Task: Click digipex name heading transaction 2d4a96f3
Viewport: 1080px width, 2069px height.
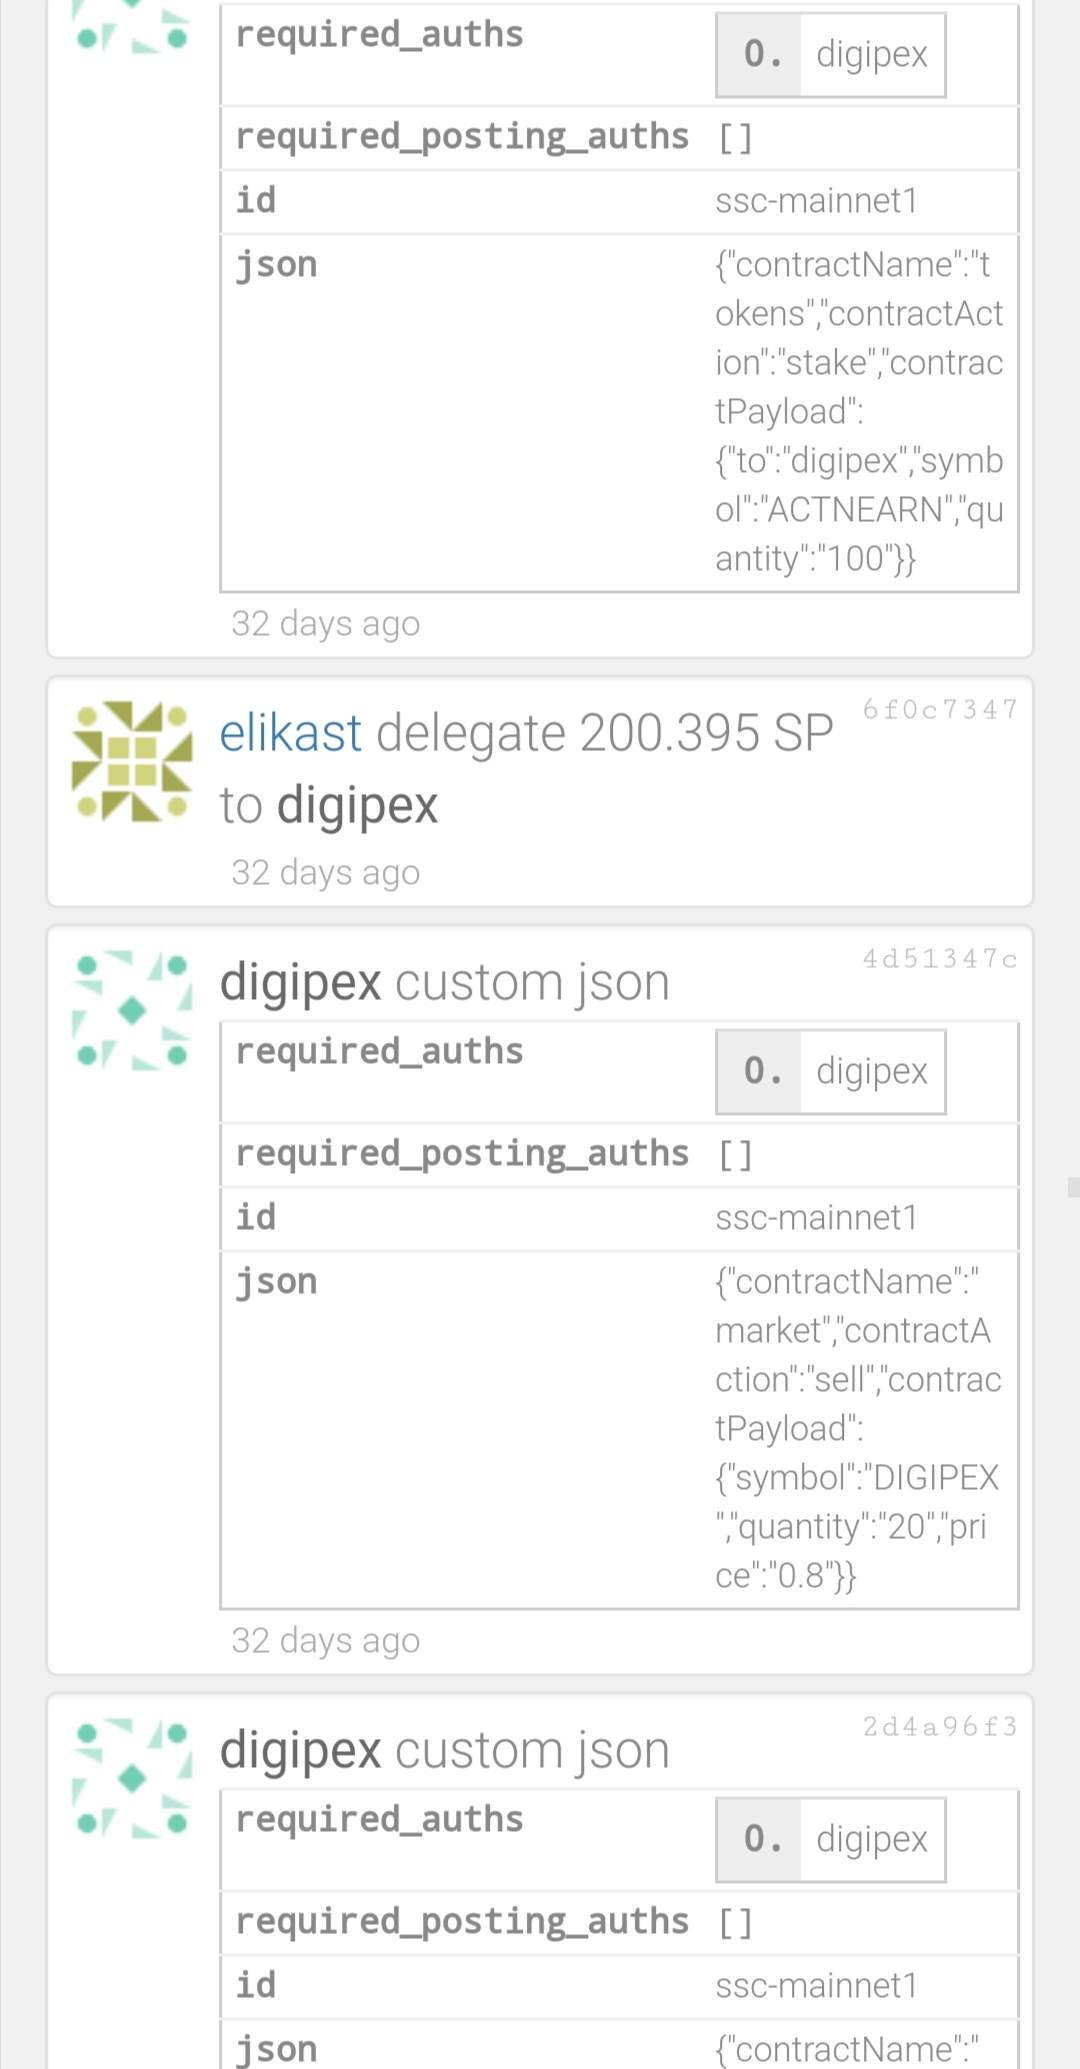Action: point(300,1750)
